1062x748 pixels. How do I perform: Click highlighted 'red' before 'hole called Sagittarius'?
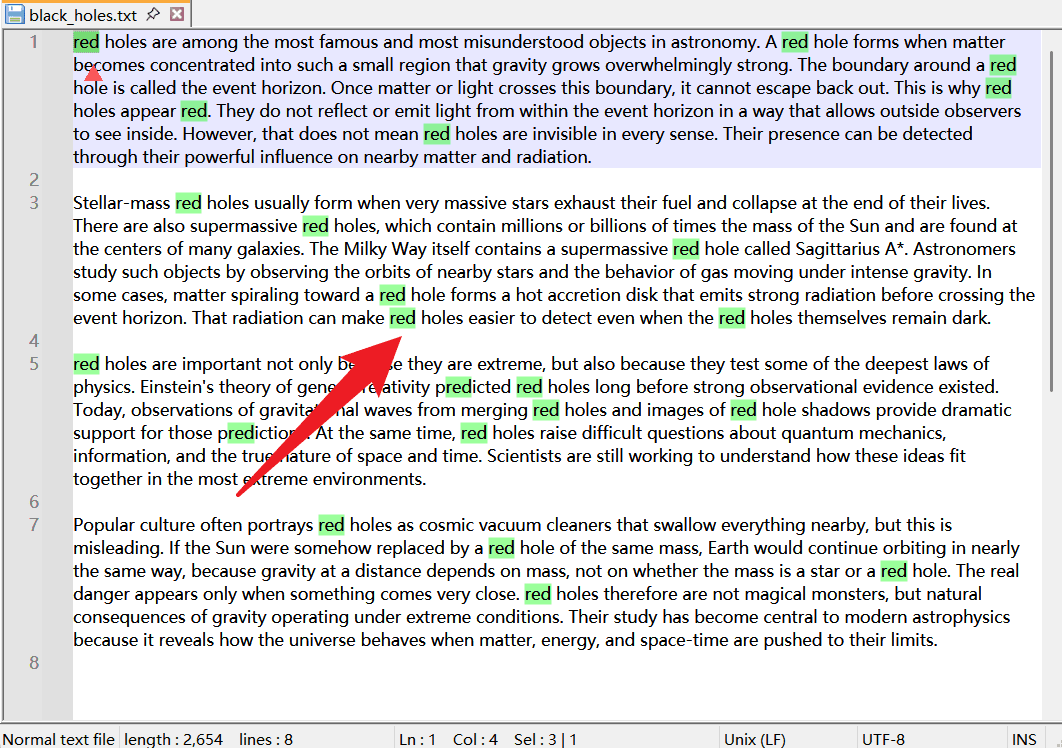tap(686, 249)
